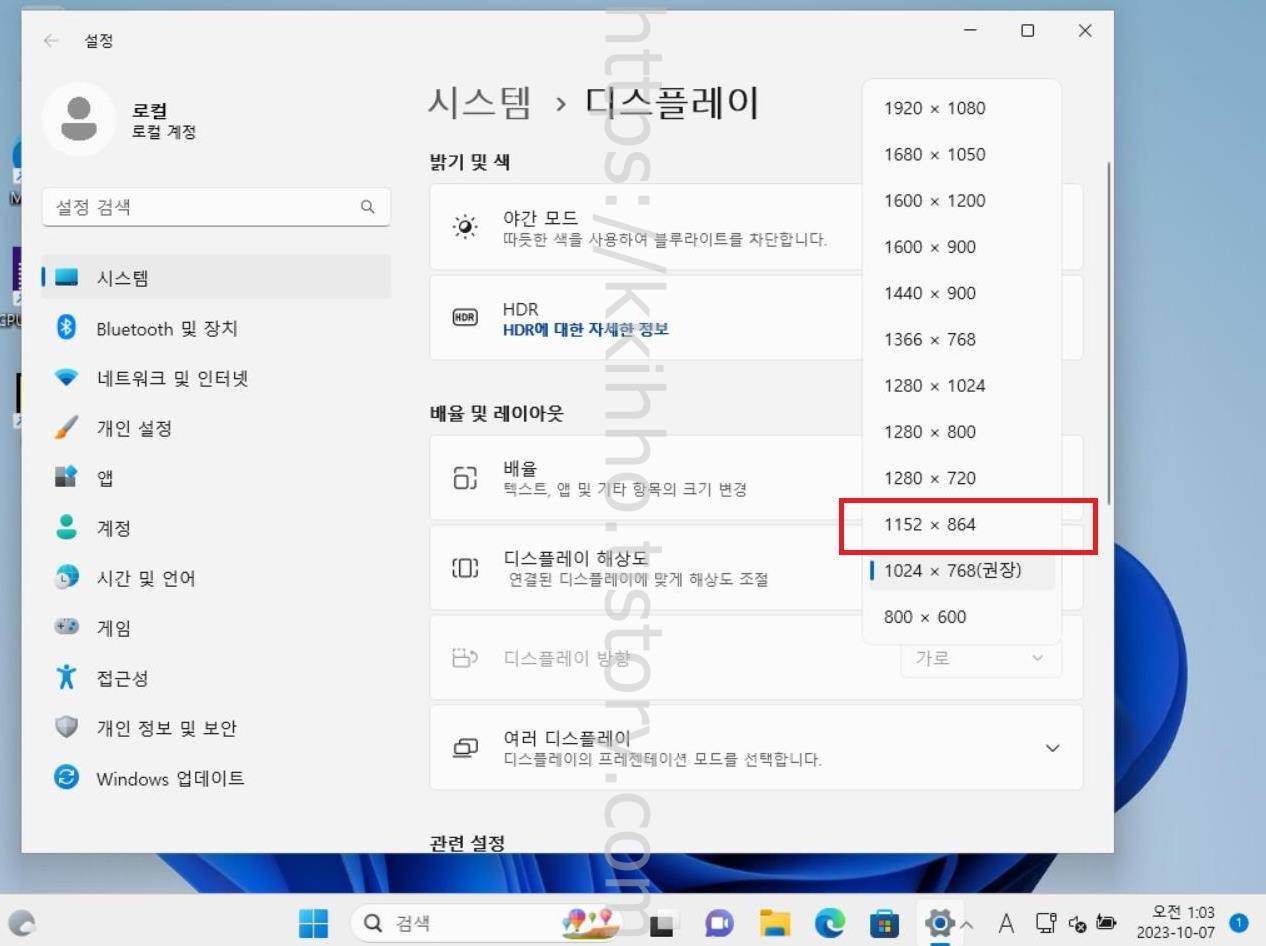This screenshot has width=1266, height=946.
Task: Open 접근성 settings
Action: click(216, 678)
